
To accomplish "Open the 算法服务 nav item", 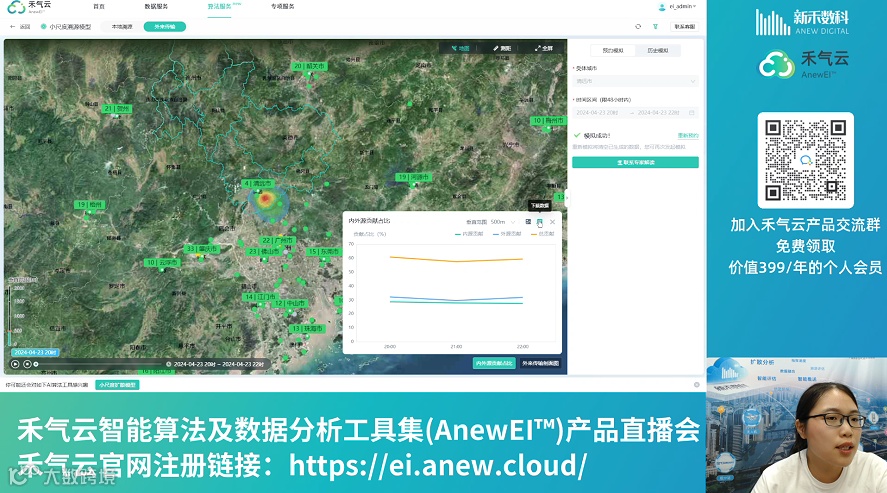I will (219, 7).
